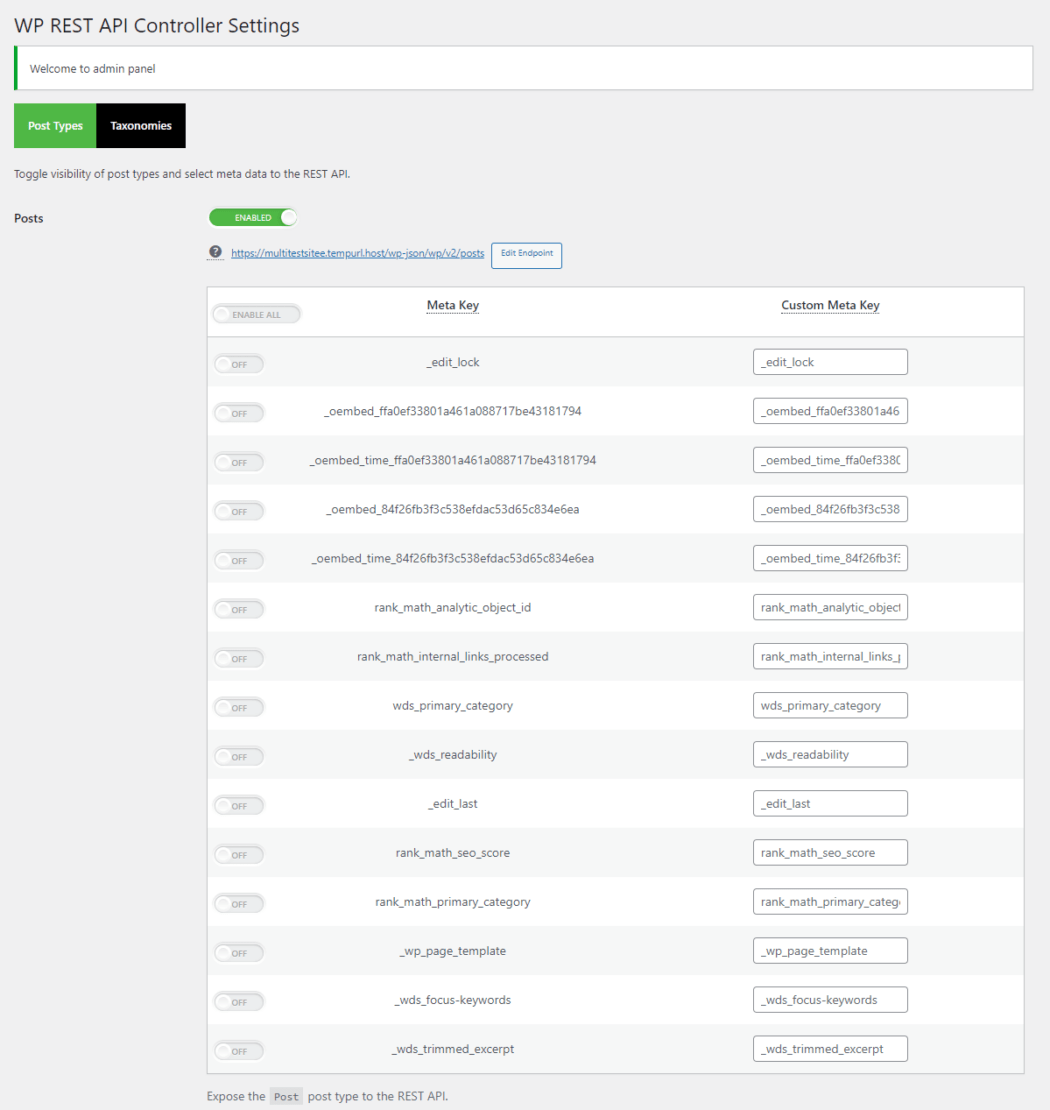This screenshot has height=1110, width=1050.
Task: Click the custom key field for _oembed_ffa0ef33801a461a088717be43181794
Action: click(831, 411)
